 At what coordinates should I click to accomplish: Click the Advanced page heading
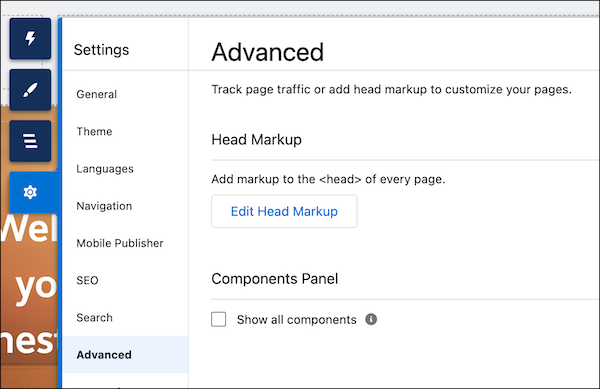click(267, 52)
